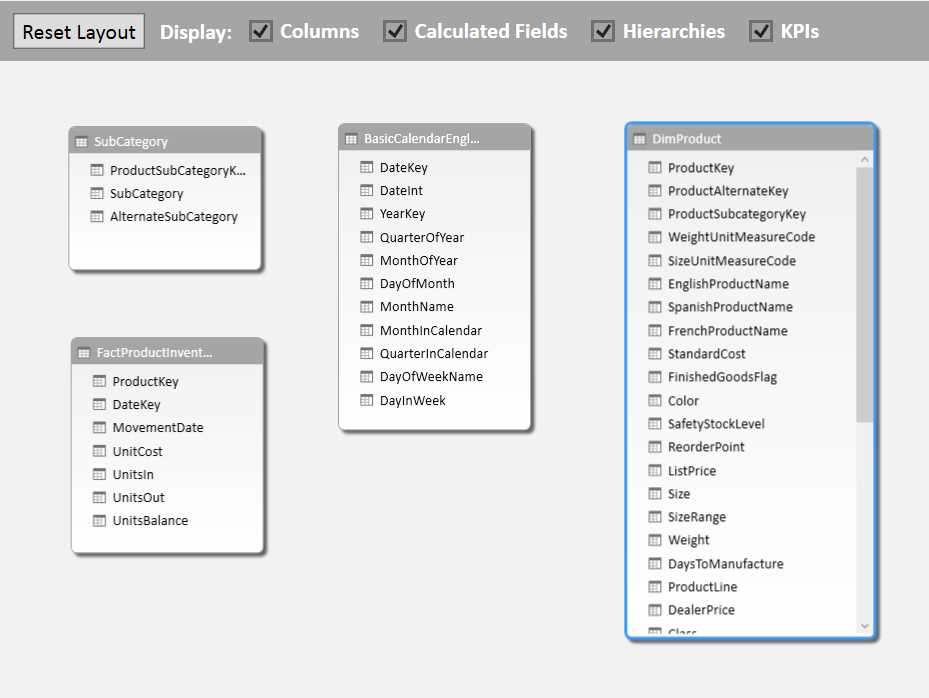Click column icon beside SizeRange
The image size is (929, 698).
pyautogui.click(x=655, y=517)
